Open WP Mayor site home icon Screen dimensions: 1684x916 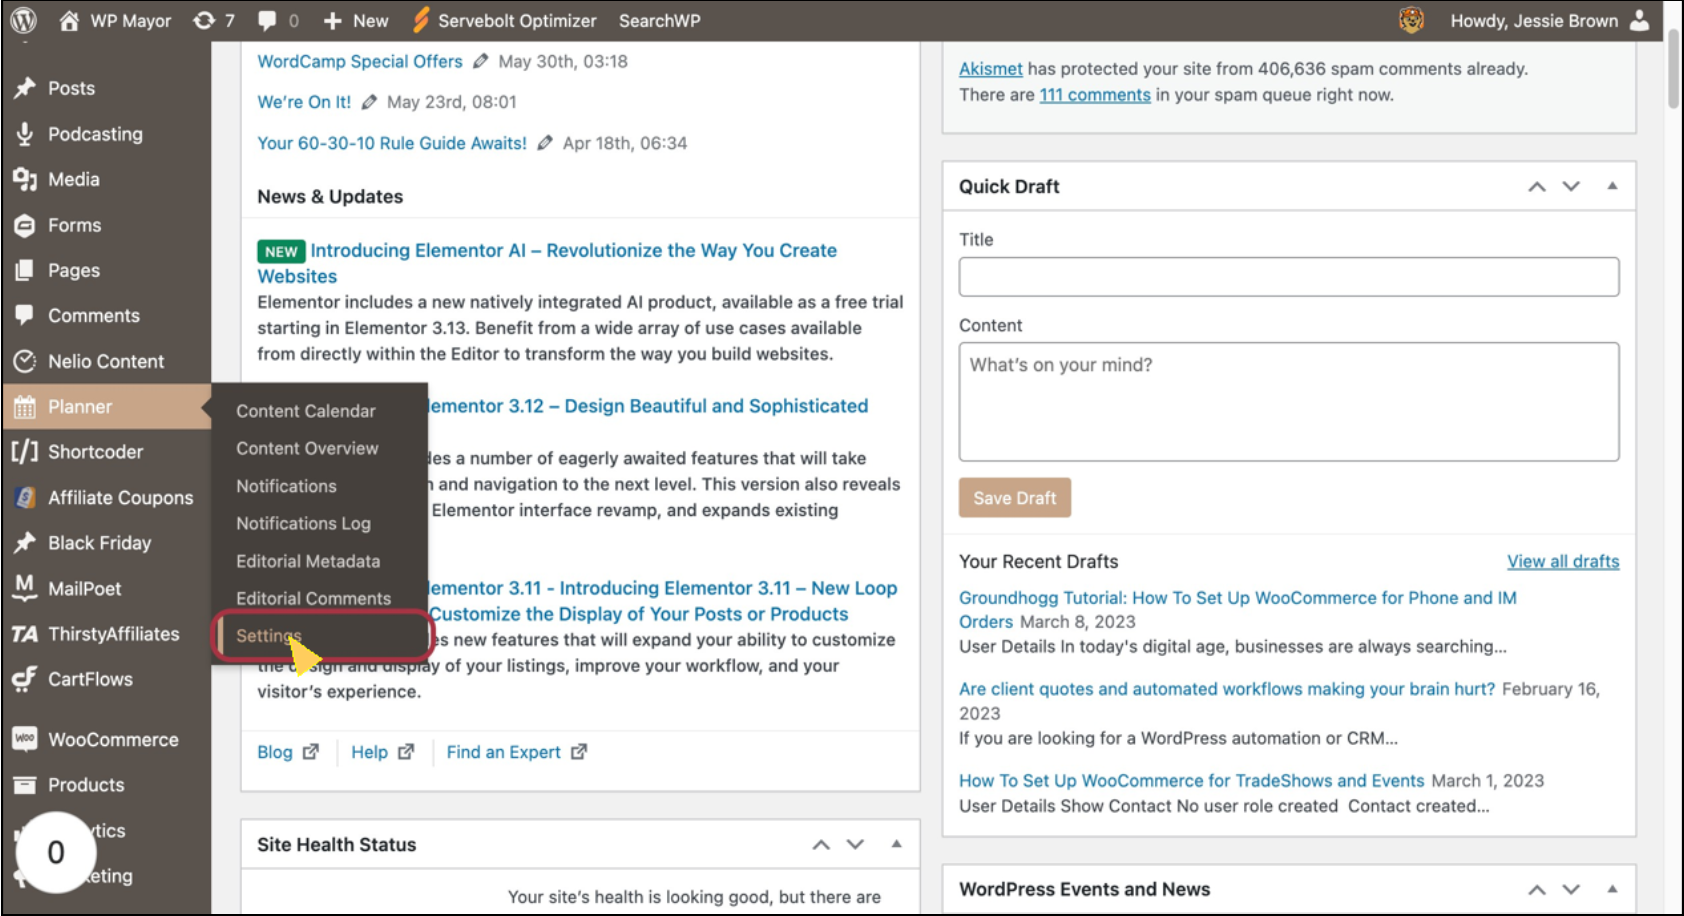(x=69, y=20)
